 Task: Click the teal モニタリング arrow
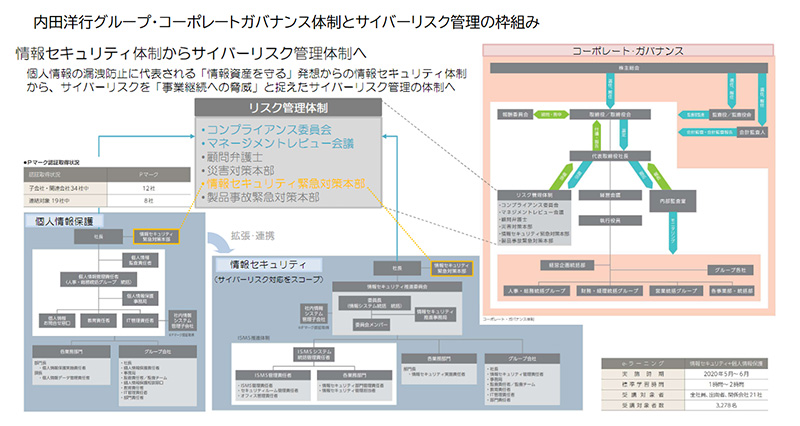pos(673,232)
